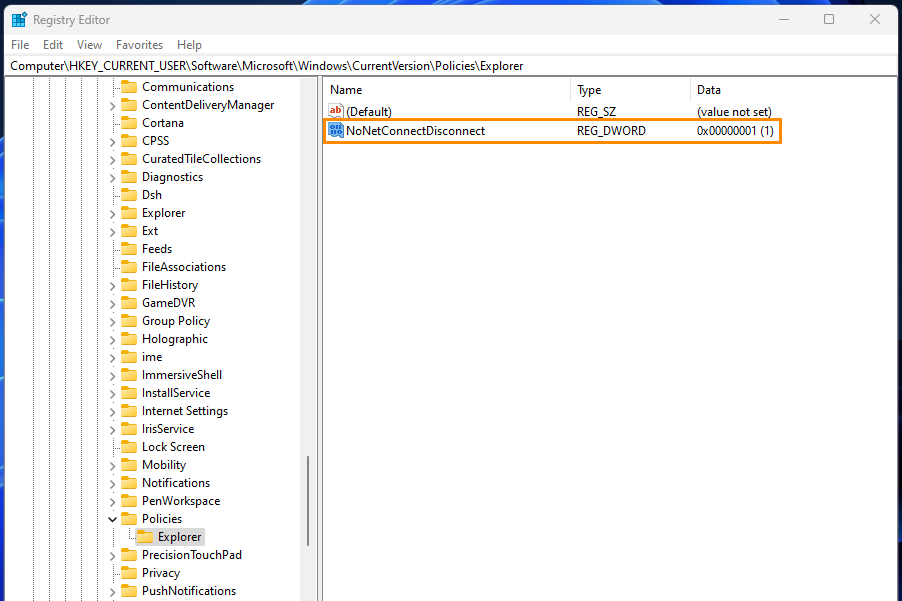Click the 0x00000001 (1) data cell
This screenshot has width=902, height=601.
(x=735, y=131)
